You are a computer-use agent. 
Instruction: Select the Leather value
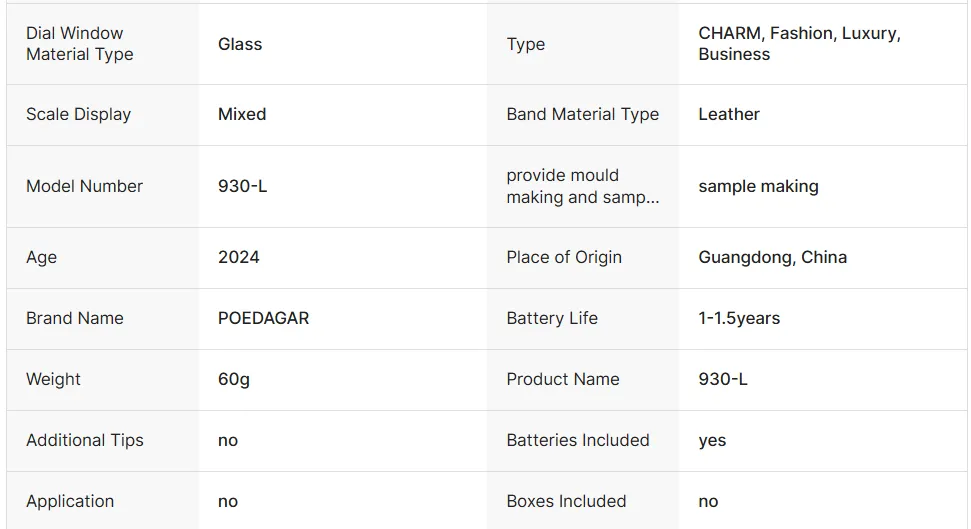tap(729, 115)
